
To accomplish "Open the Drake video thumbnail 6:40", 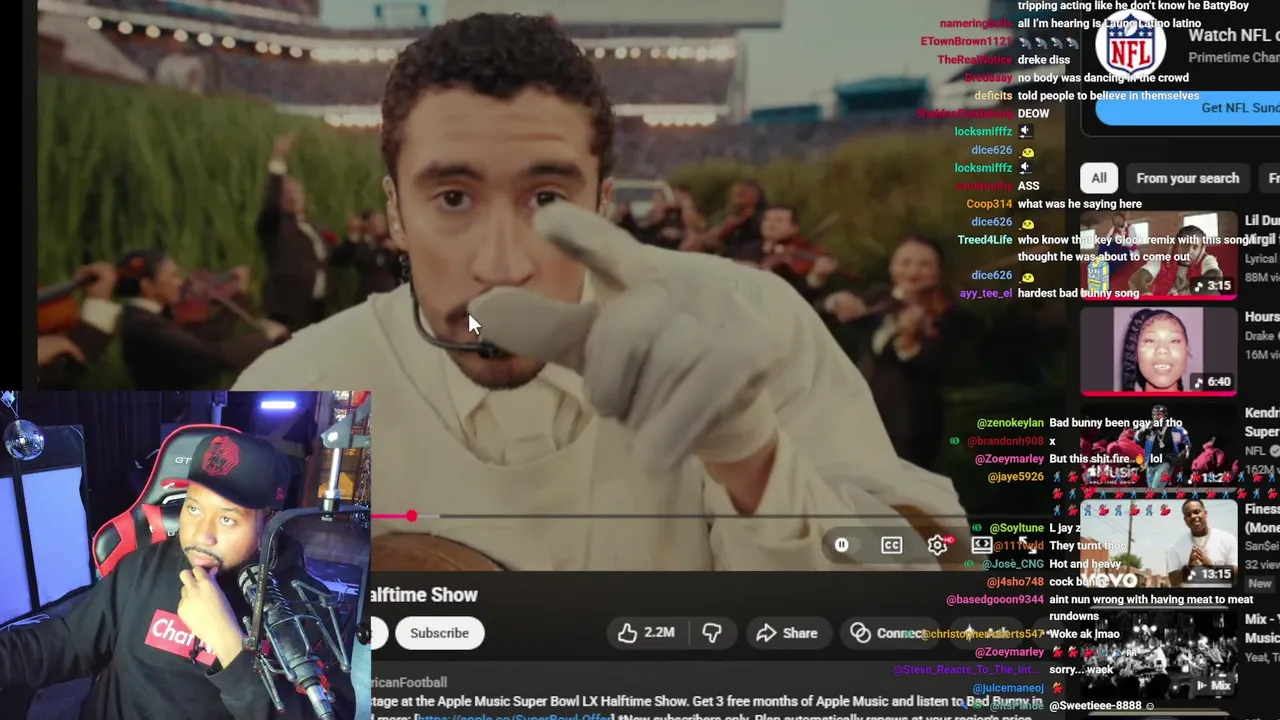I will 1158,351.
